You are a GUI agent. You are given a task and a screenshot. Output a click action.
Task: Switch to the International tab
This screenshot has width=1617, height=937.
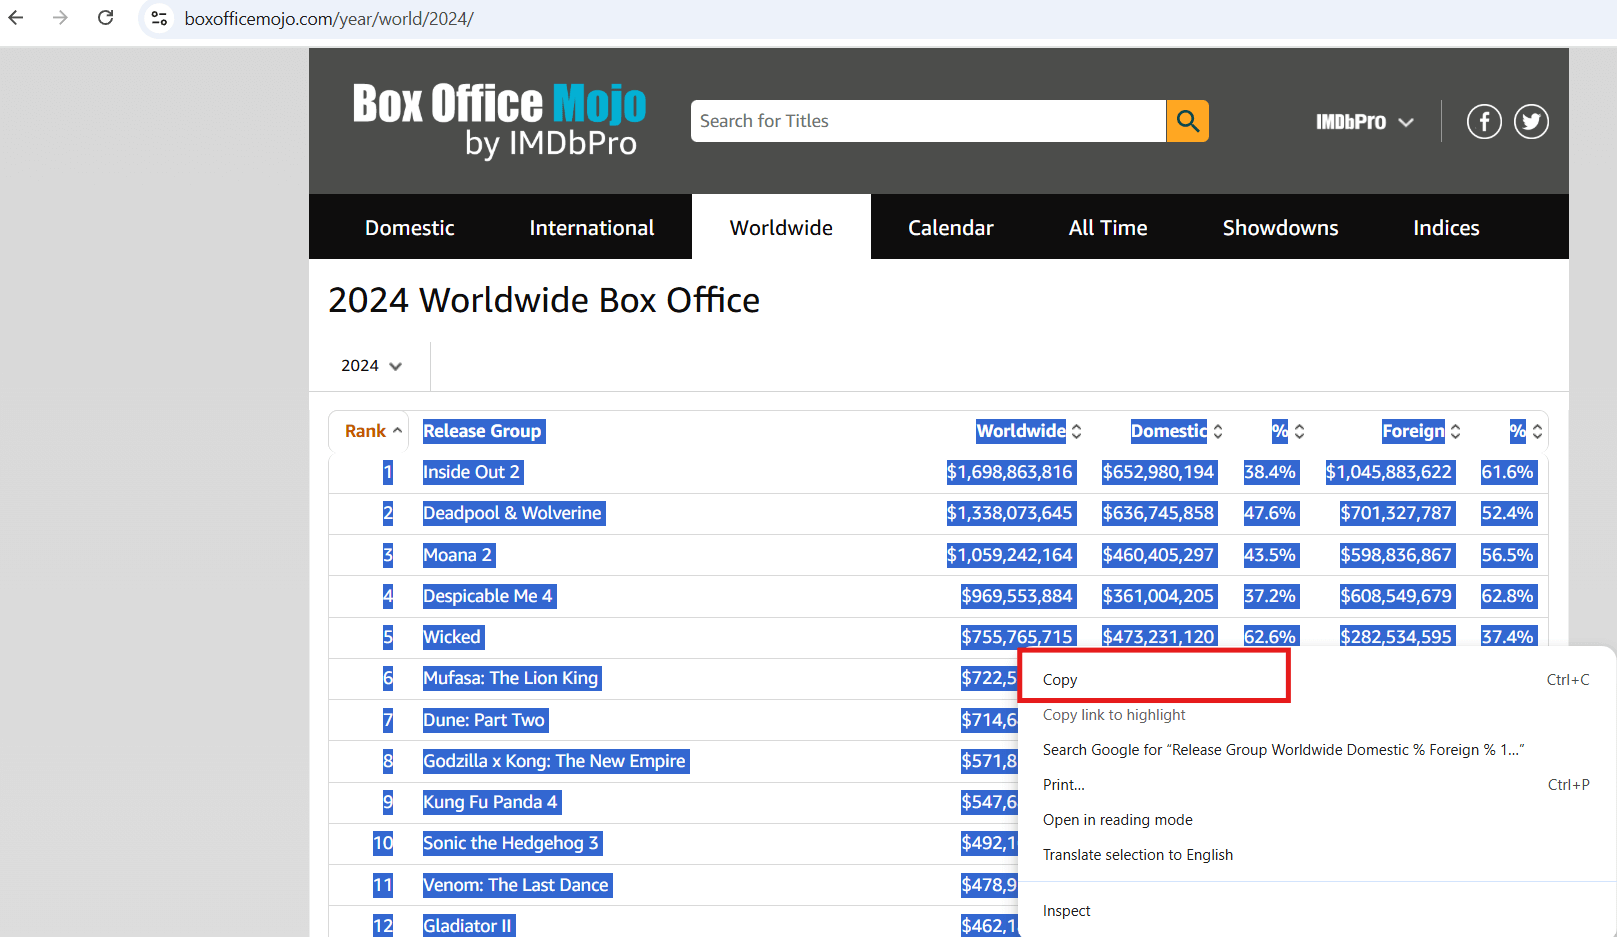pyautogui.click(x=592, y=227)
